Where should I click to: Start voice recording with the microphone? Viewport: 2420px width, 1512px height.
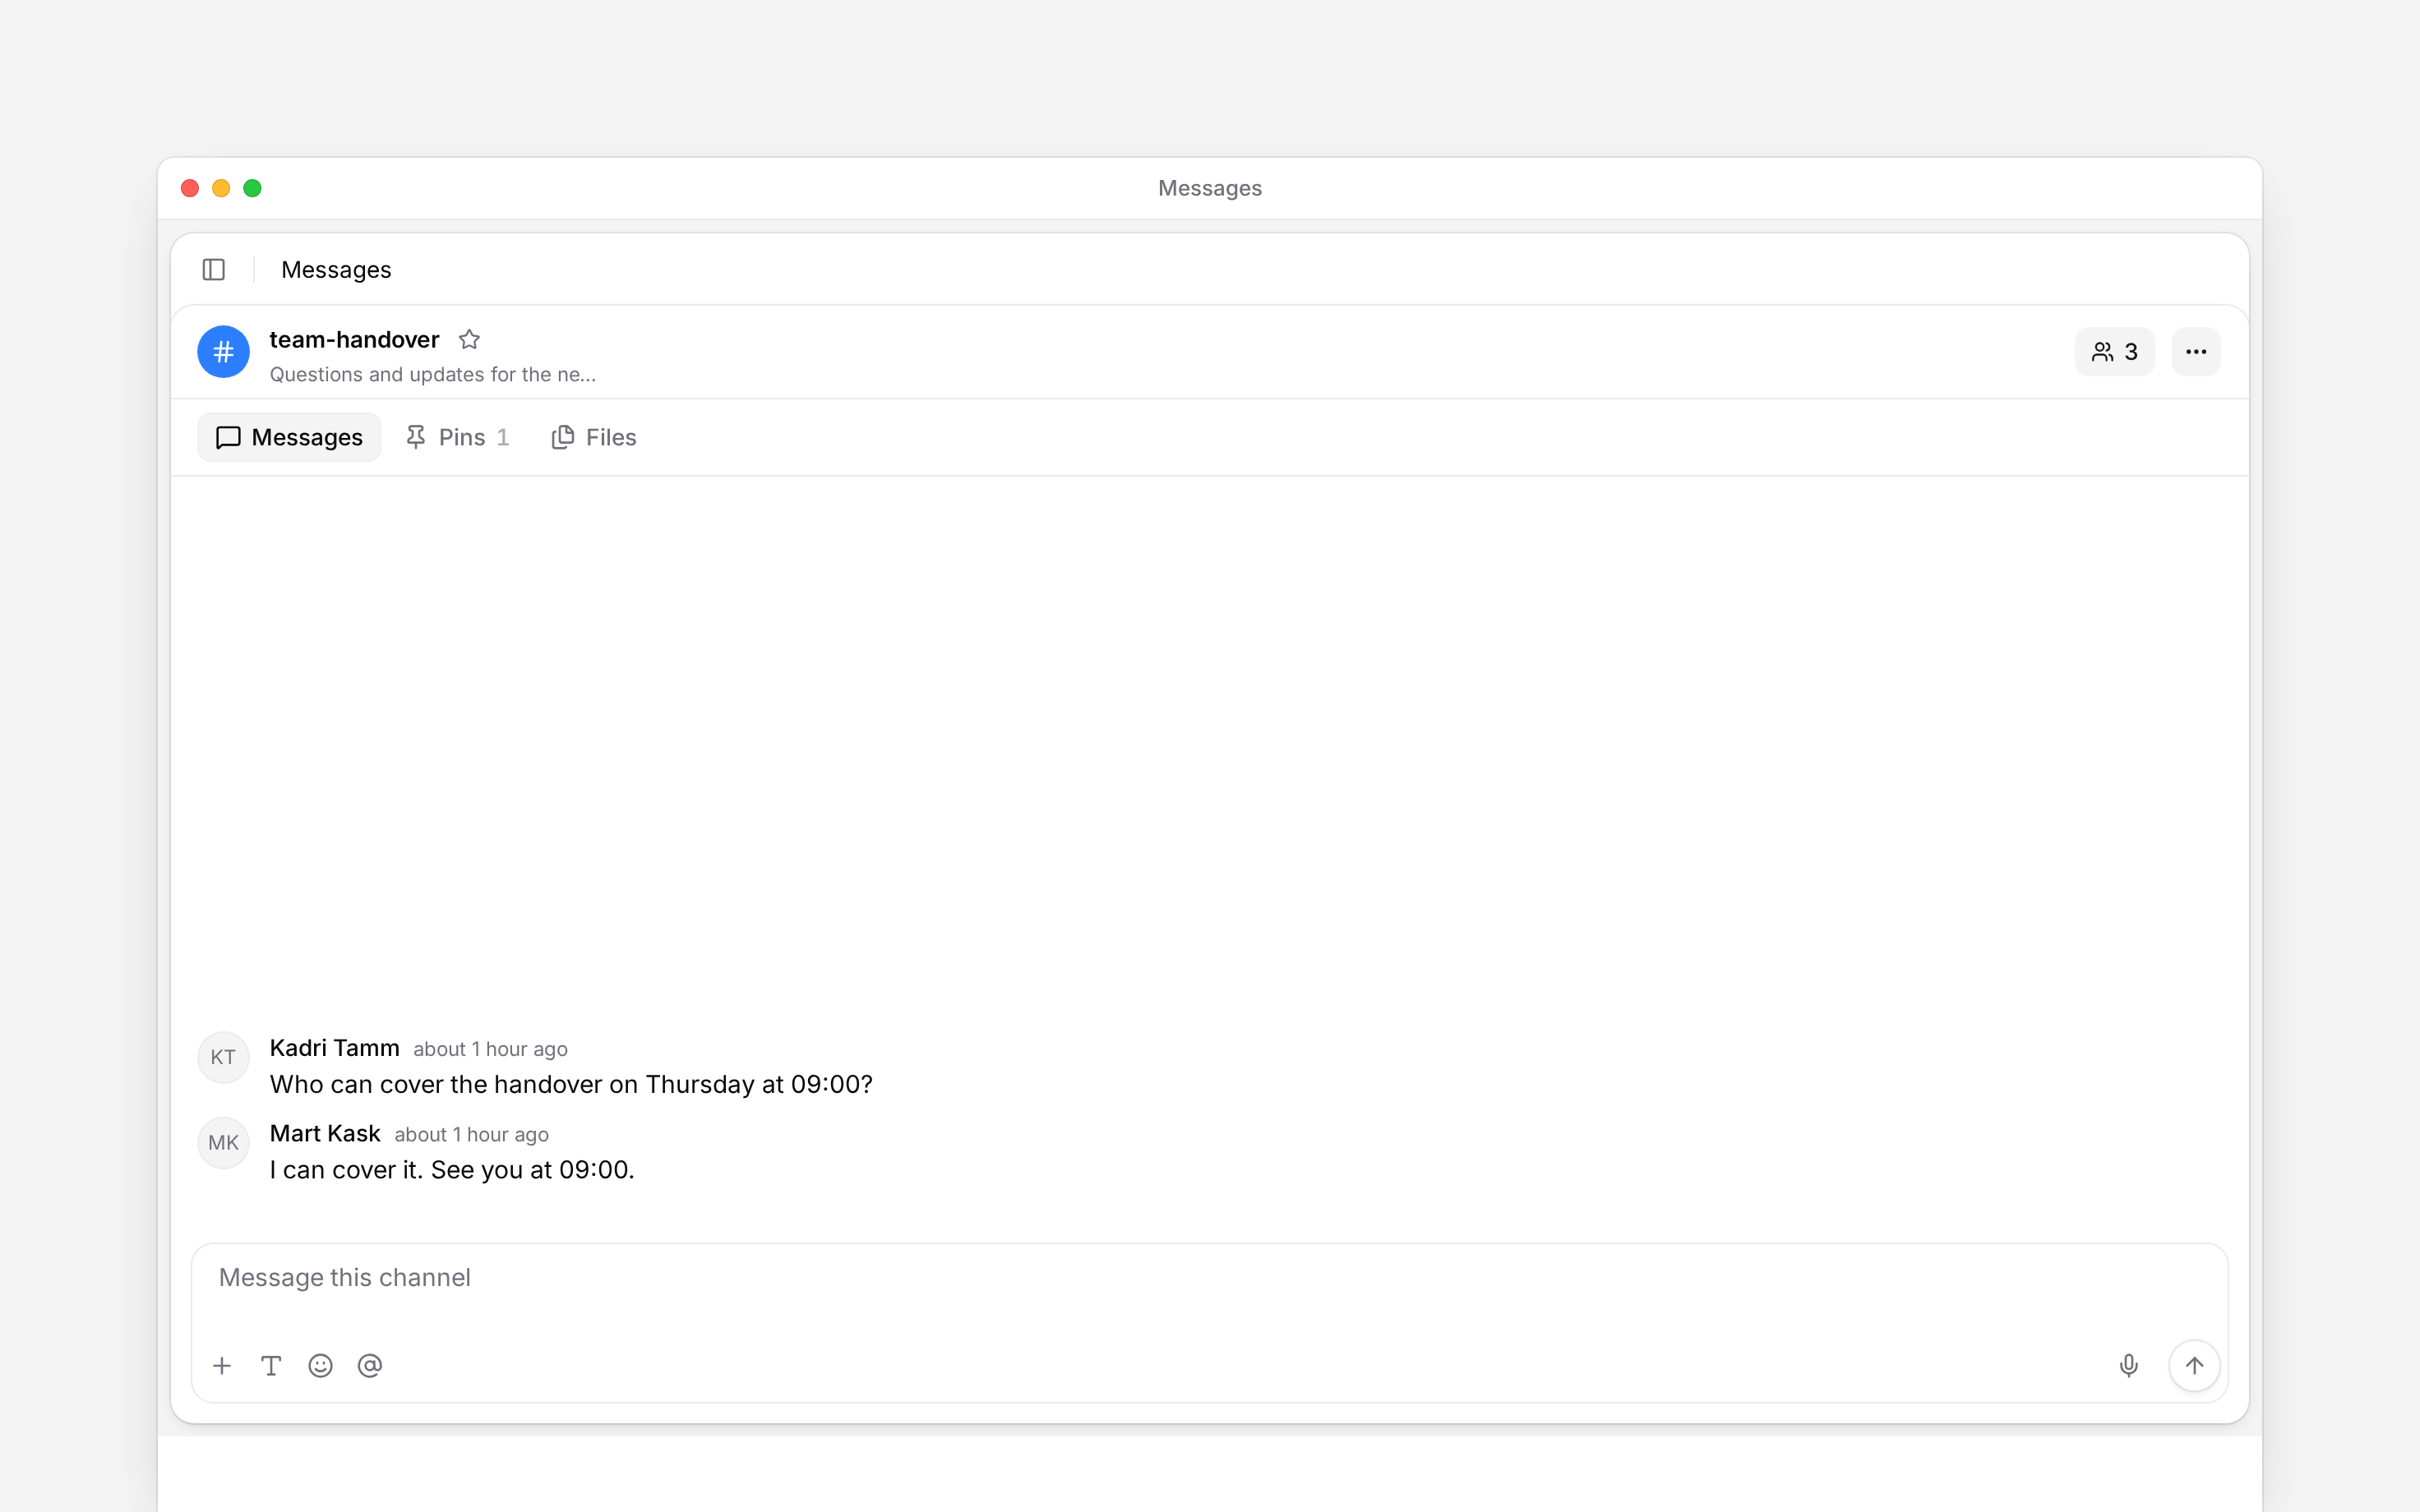point(2129,1366)
